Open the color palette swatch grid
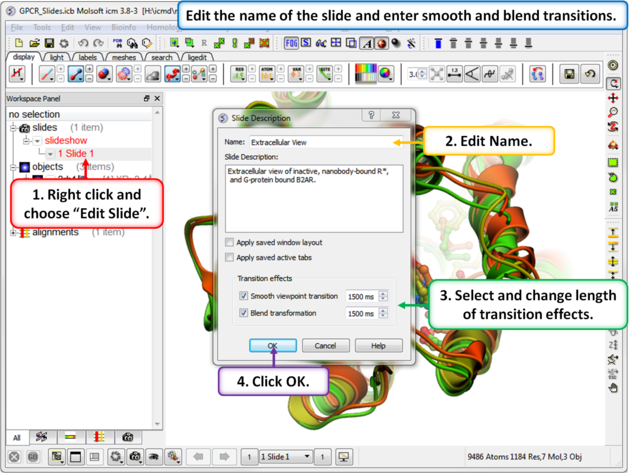Screen dimensions: 630x473 click(366, 74)
